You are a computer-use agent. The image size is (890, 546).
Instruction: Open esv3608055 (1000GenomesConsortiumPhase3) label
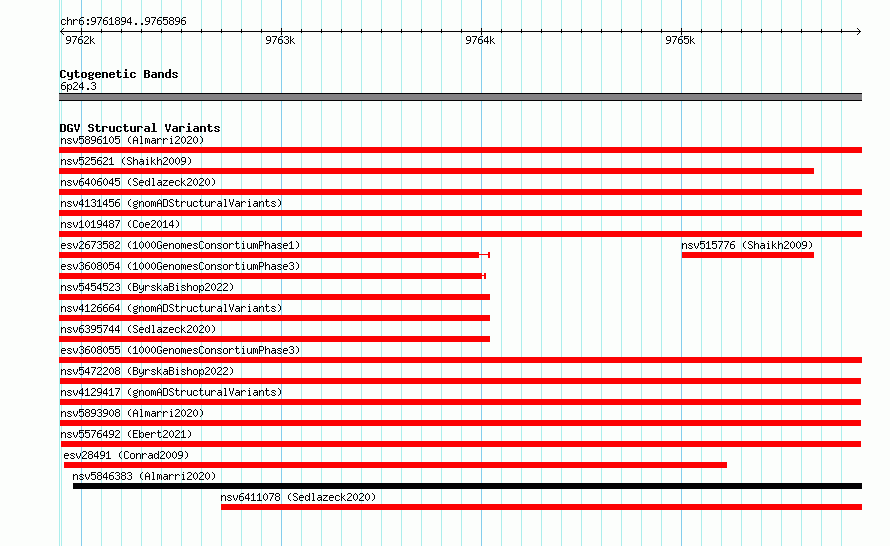tap(180, 350)
